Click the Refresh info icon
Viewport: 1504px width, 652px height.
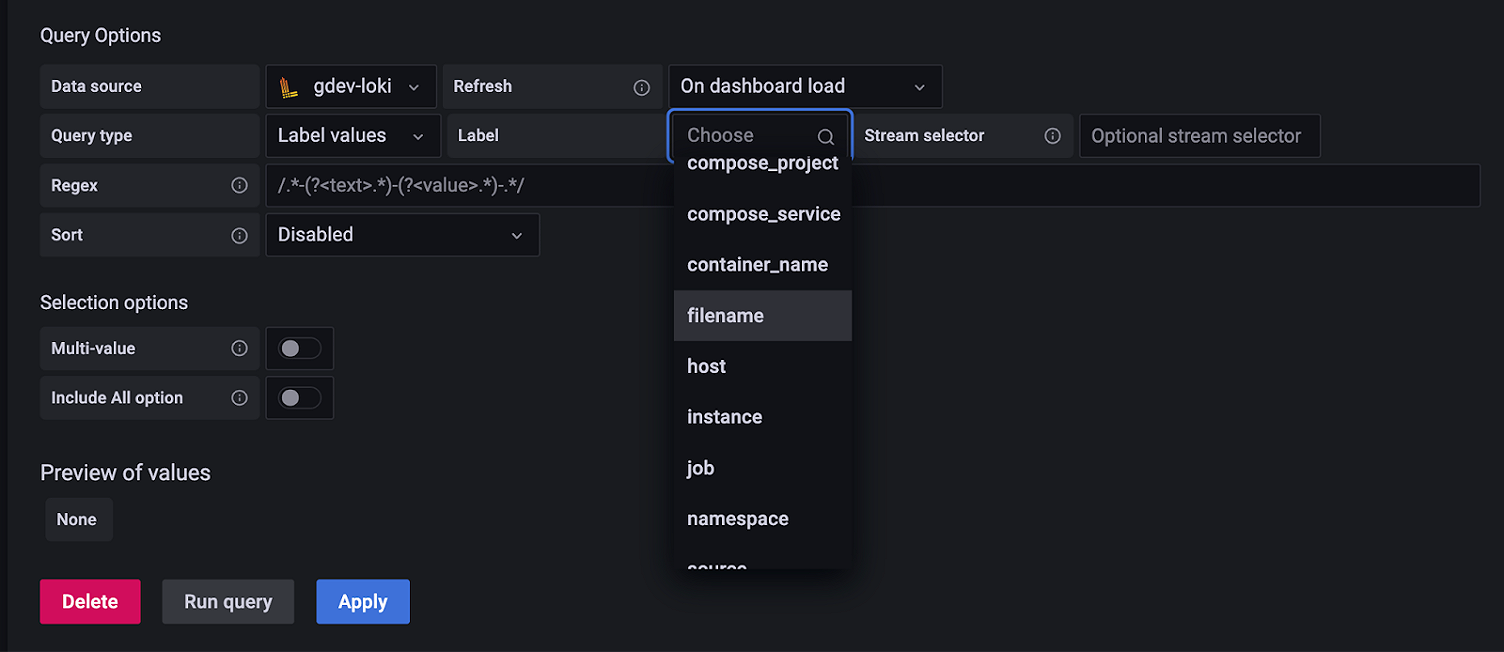642,87
